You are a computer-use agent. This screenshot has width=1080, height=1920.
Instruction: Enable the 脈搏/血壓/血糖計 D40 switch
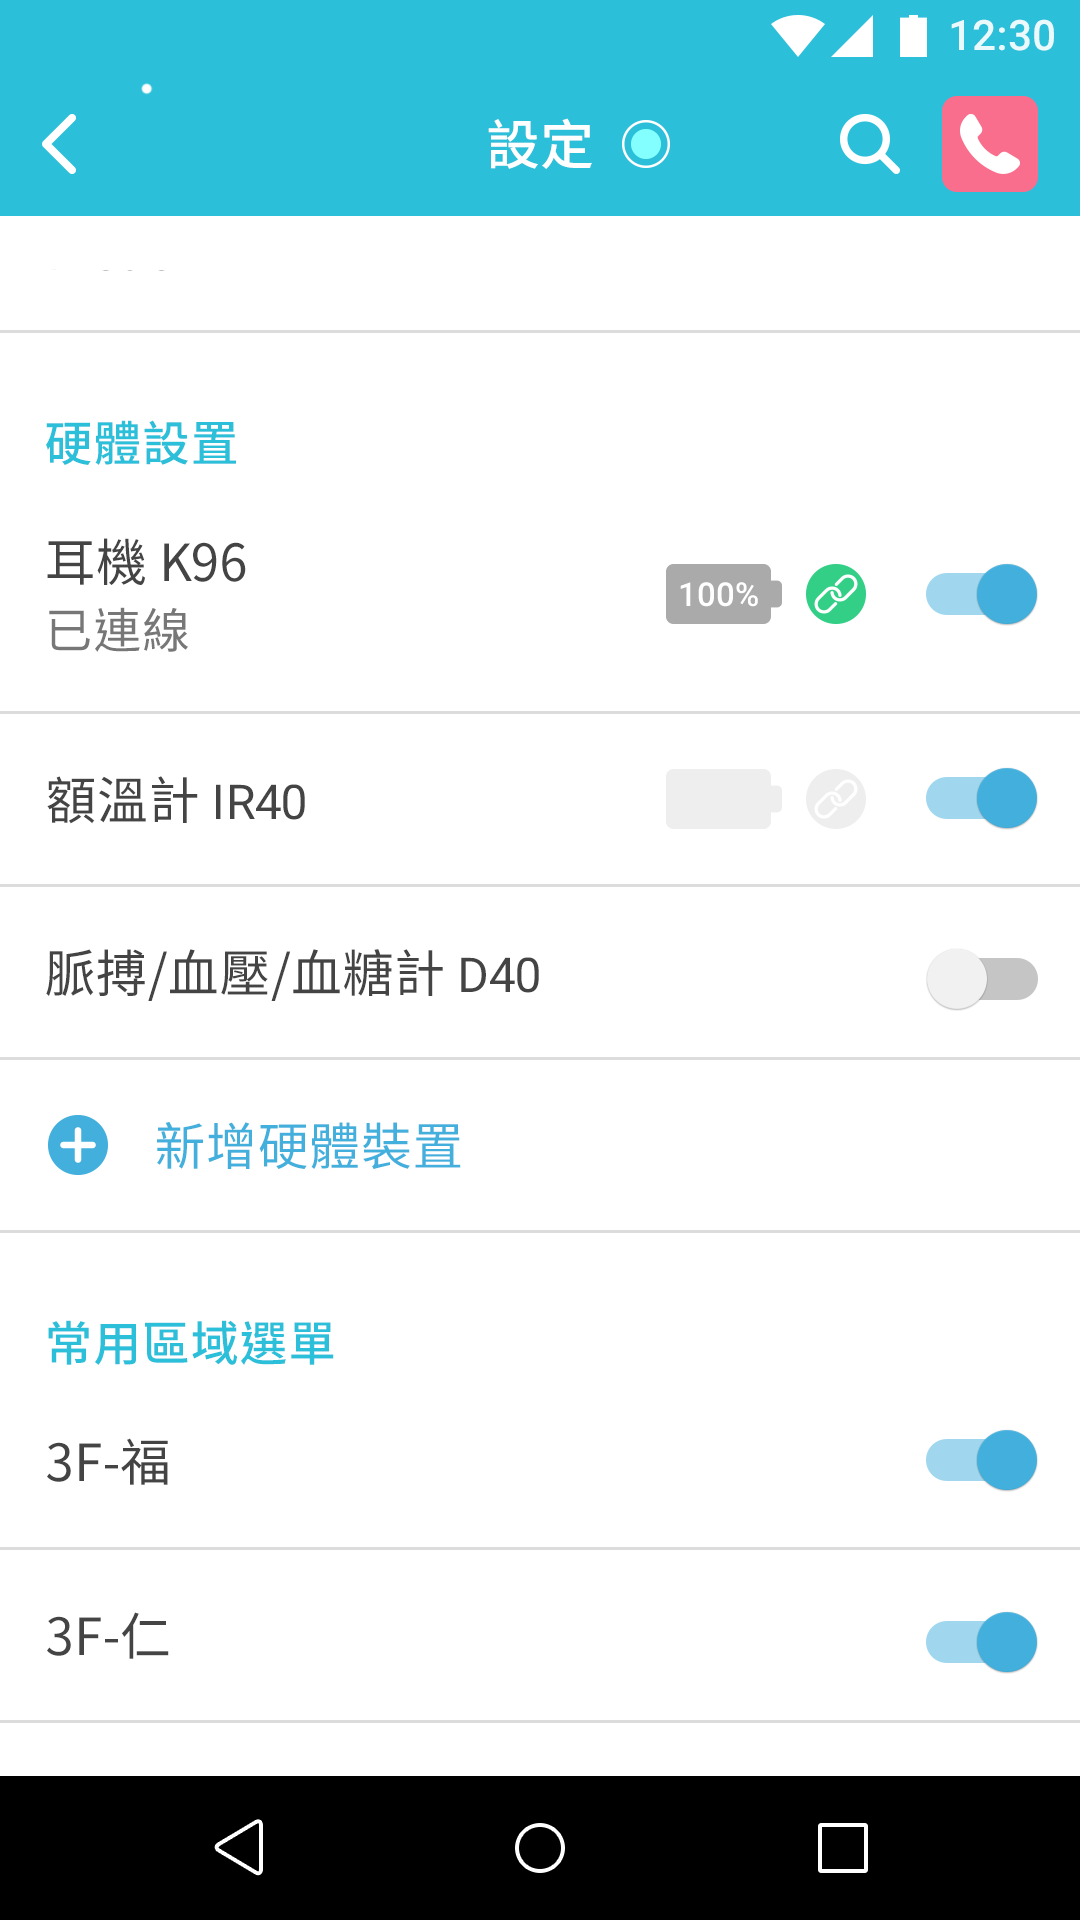(982, 979)
